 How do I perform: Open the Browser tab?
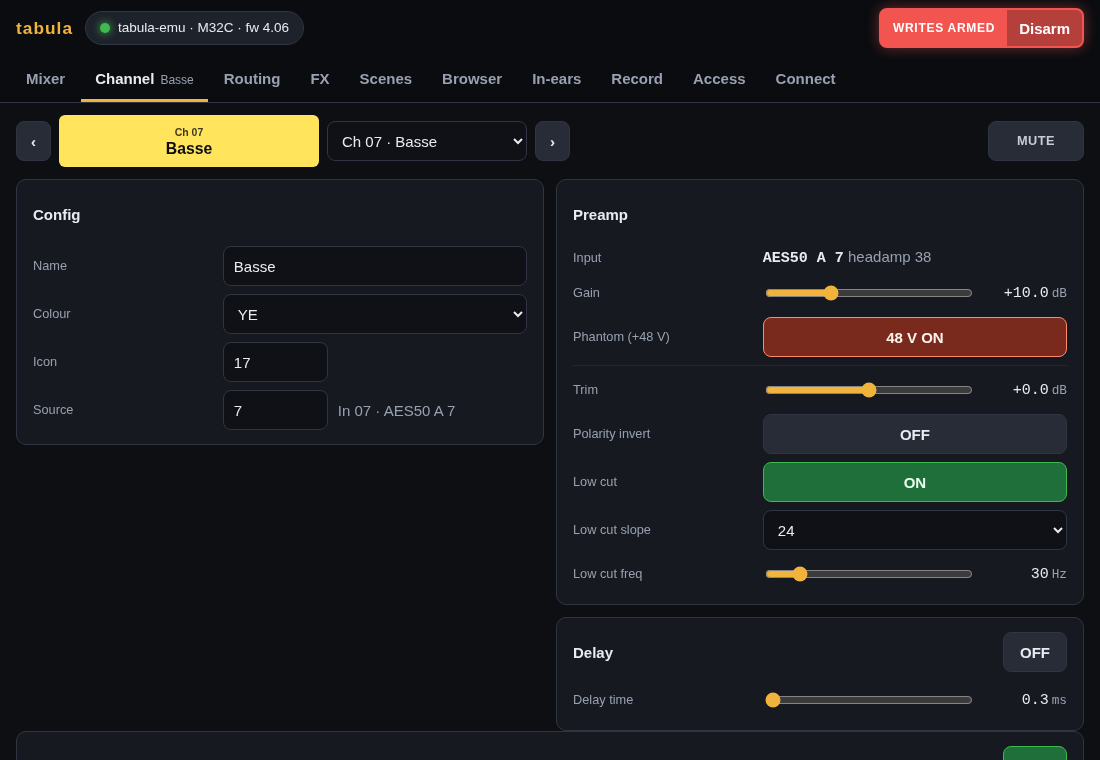point(472,79)
